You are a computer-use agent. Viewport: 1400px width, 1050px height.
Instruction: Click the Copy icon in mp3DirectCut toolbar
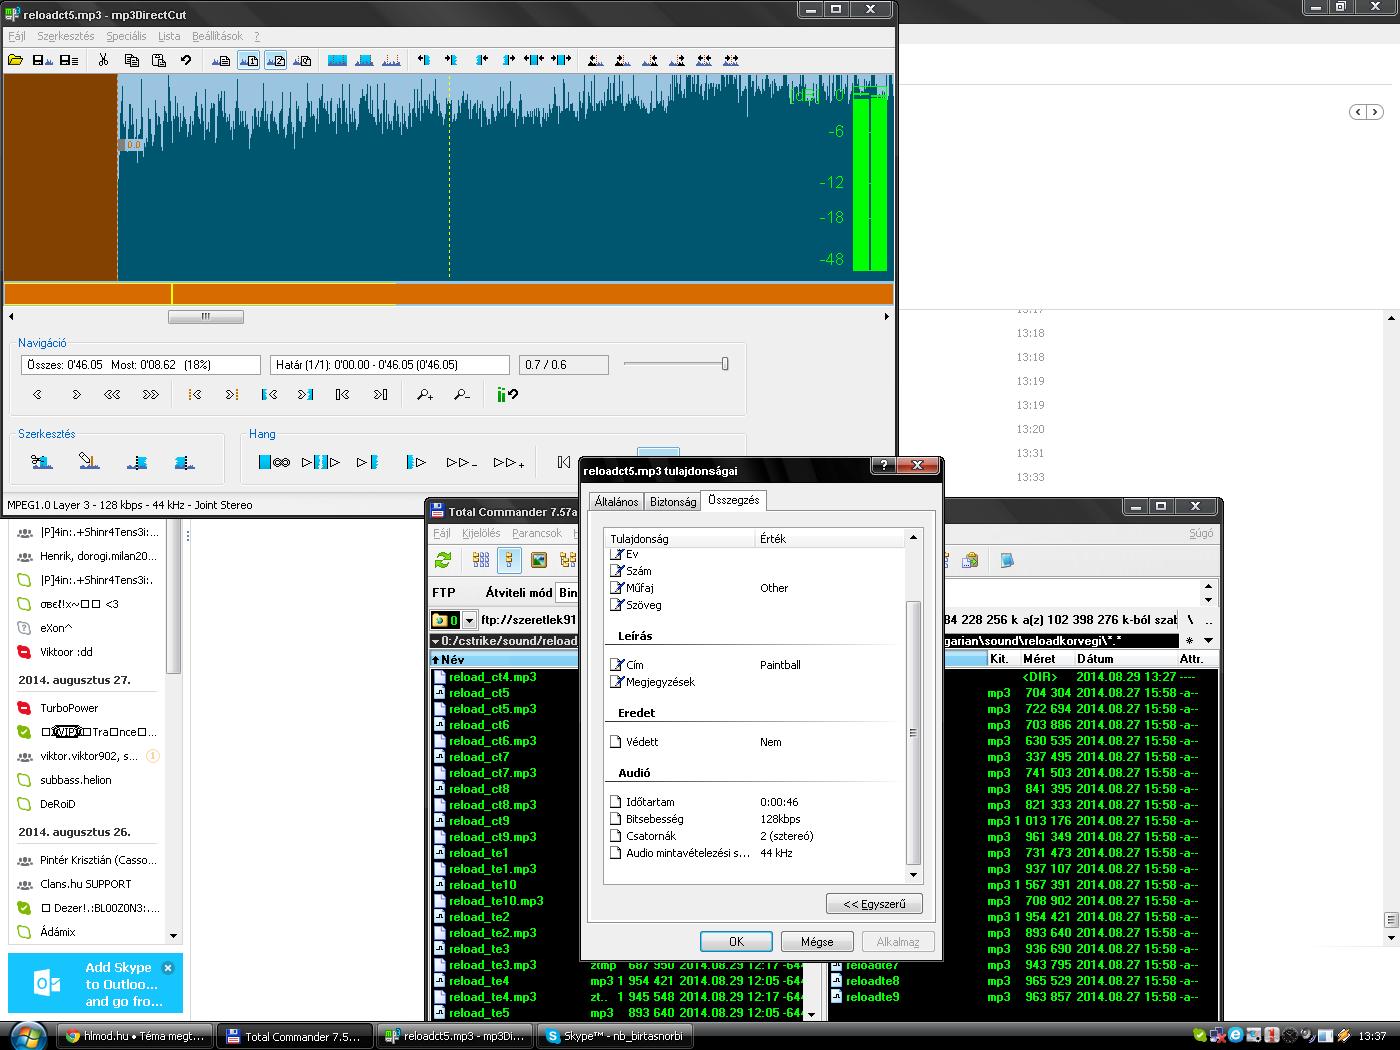coord(131,60)
